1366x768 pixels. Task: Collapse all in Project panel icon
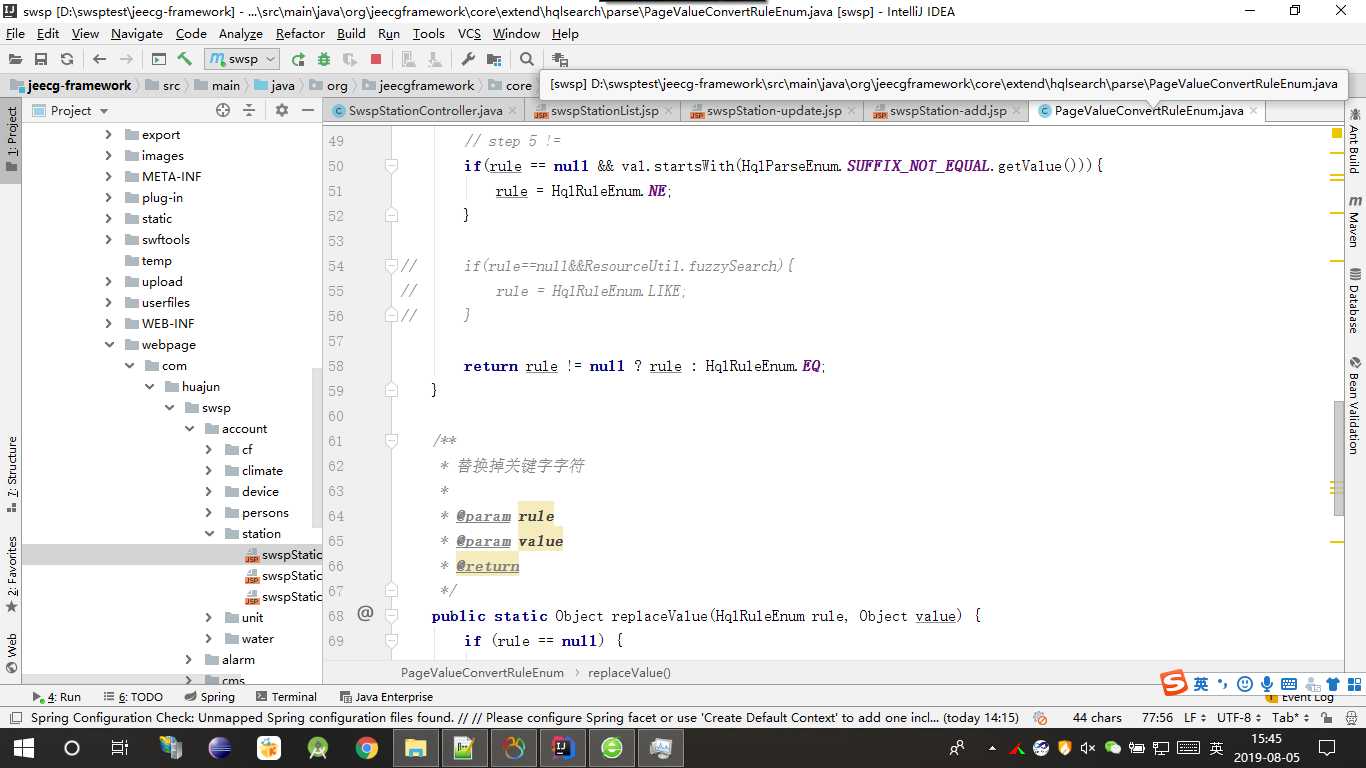tap(249, 110)
